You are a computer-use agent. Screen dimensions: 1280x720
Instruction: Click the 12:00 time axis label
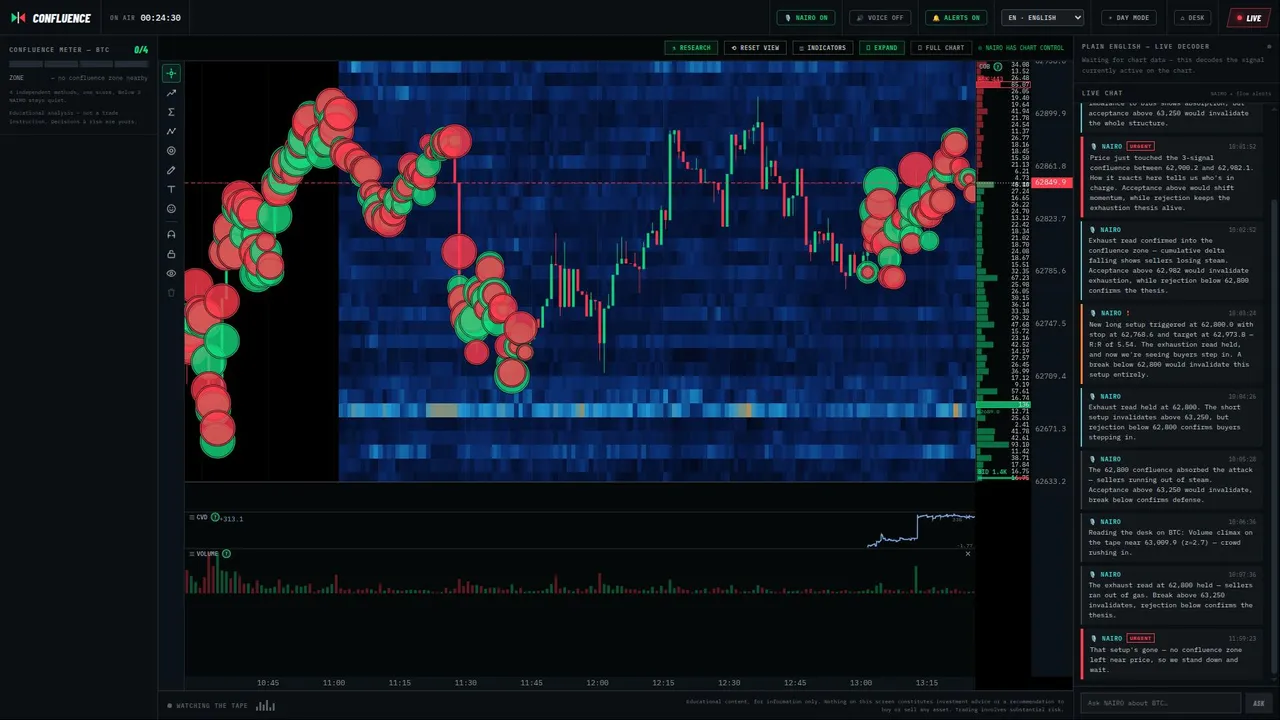(597, 683)
